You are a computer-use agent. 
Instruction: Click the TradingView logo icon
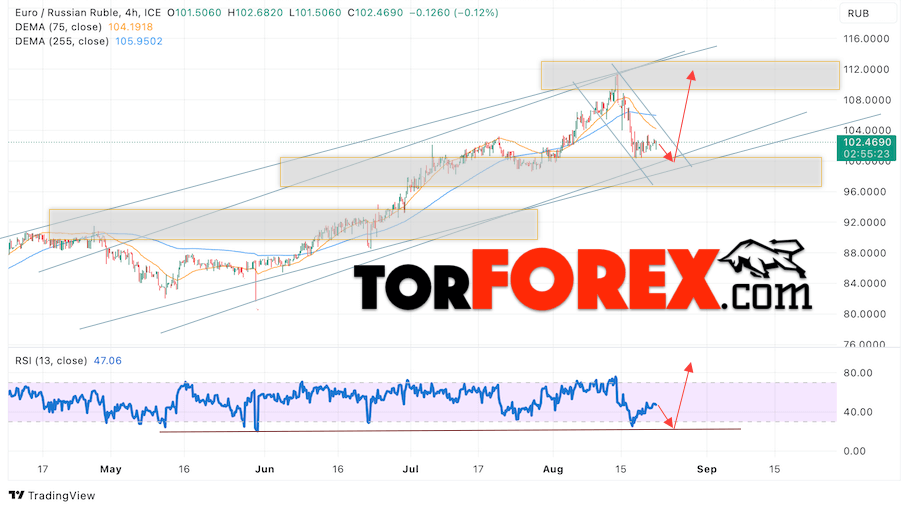[16, 496]
